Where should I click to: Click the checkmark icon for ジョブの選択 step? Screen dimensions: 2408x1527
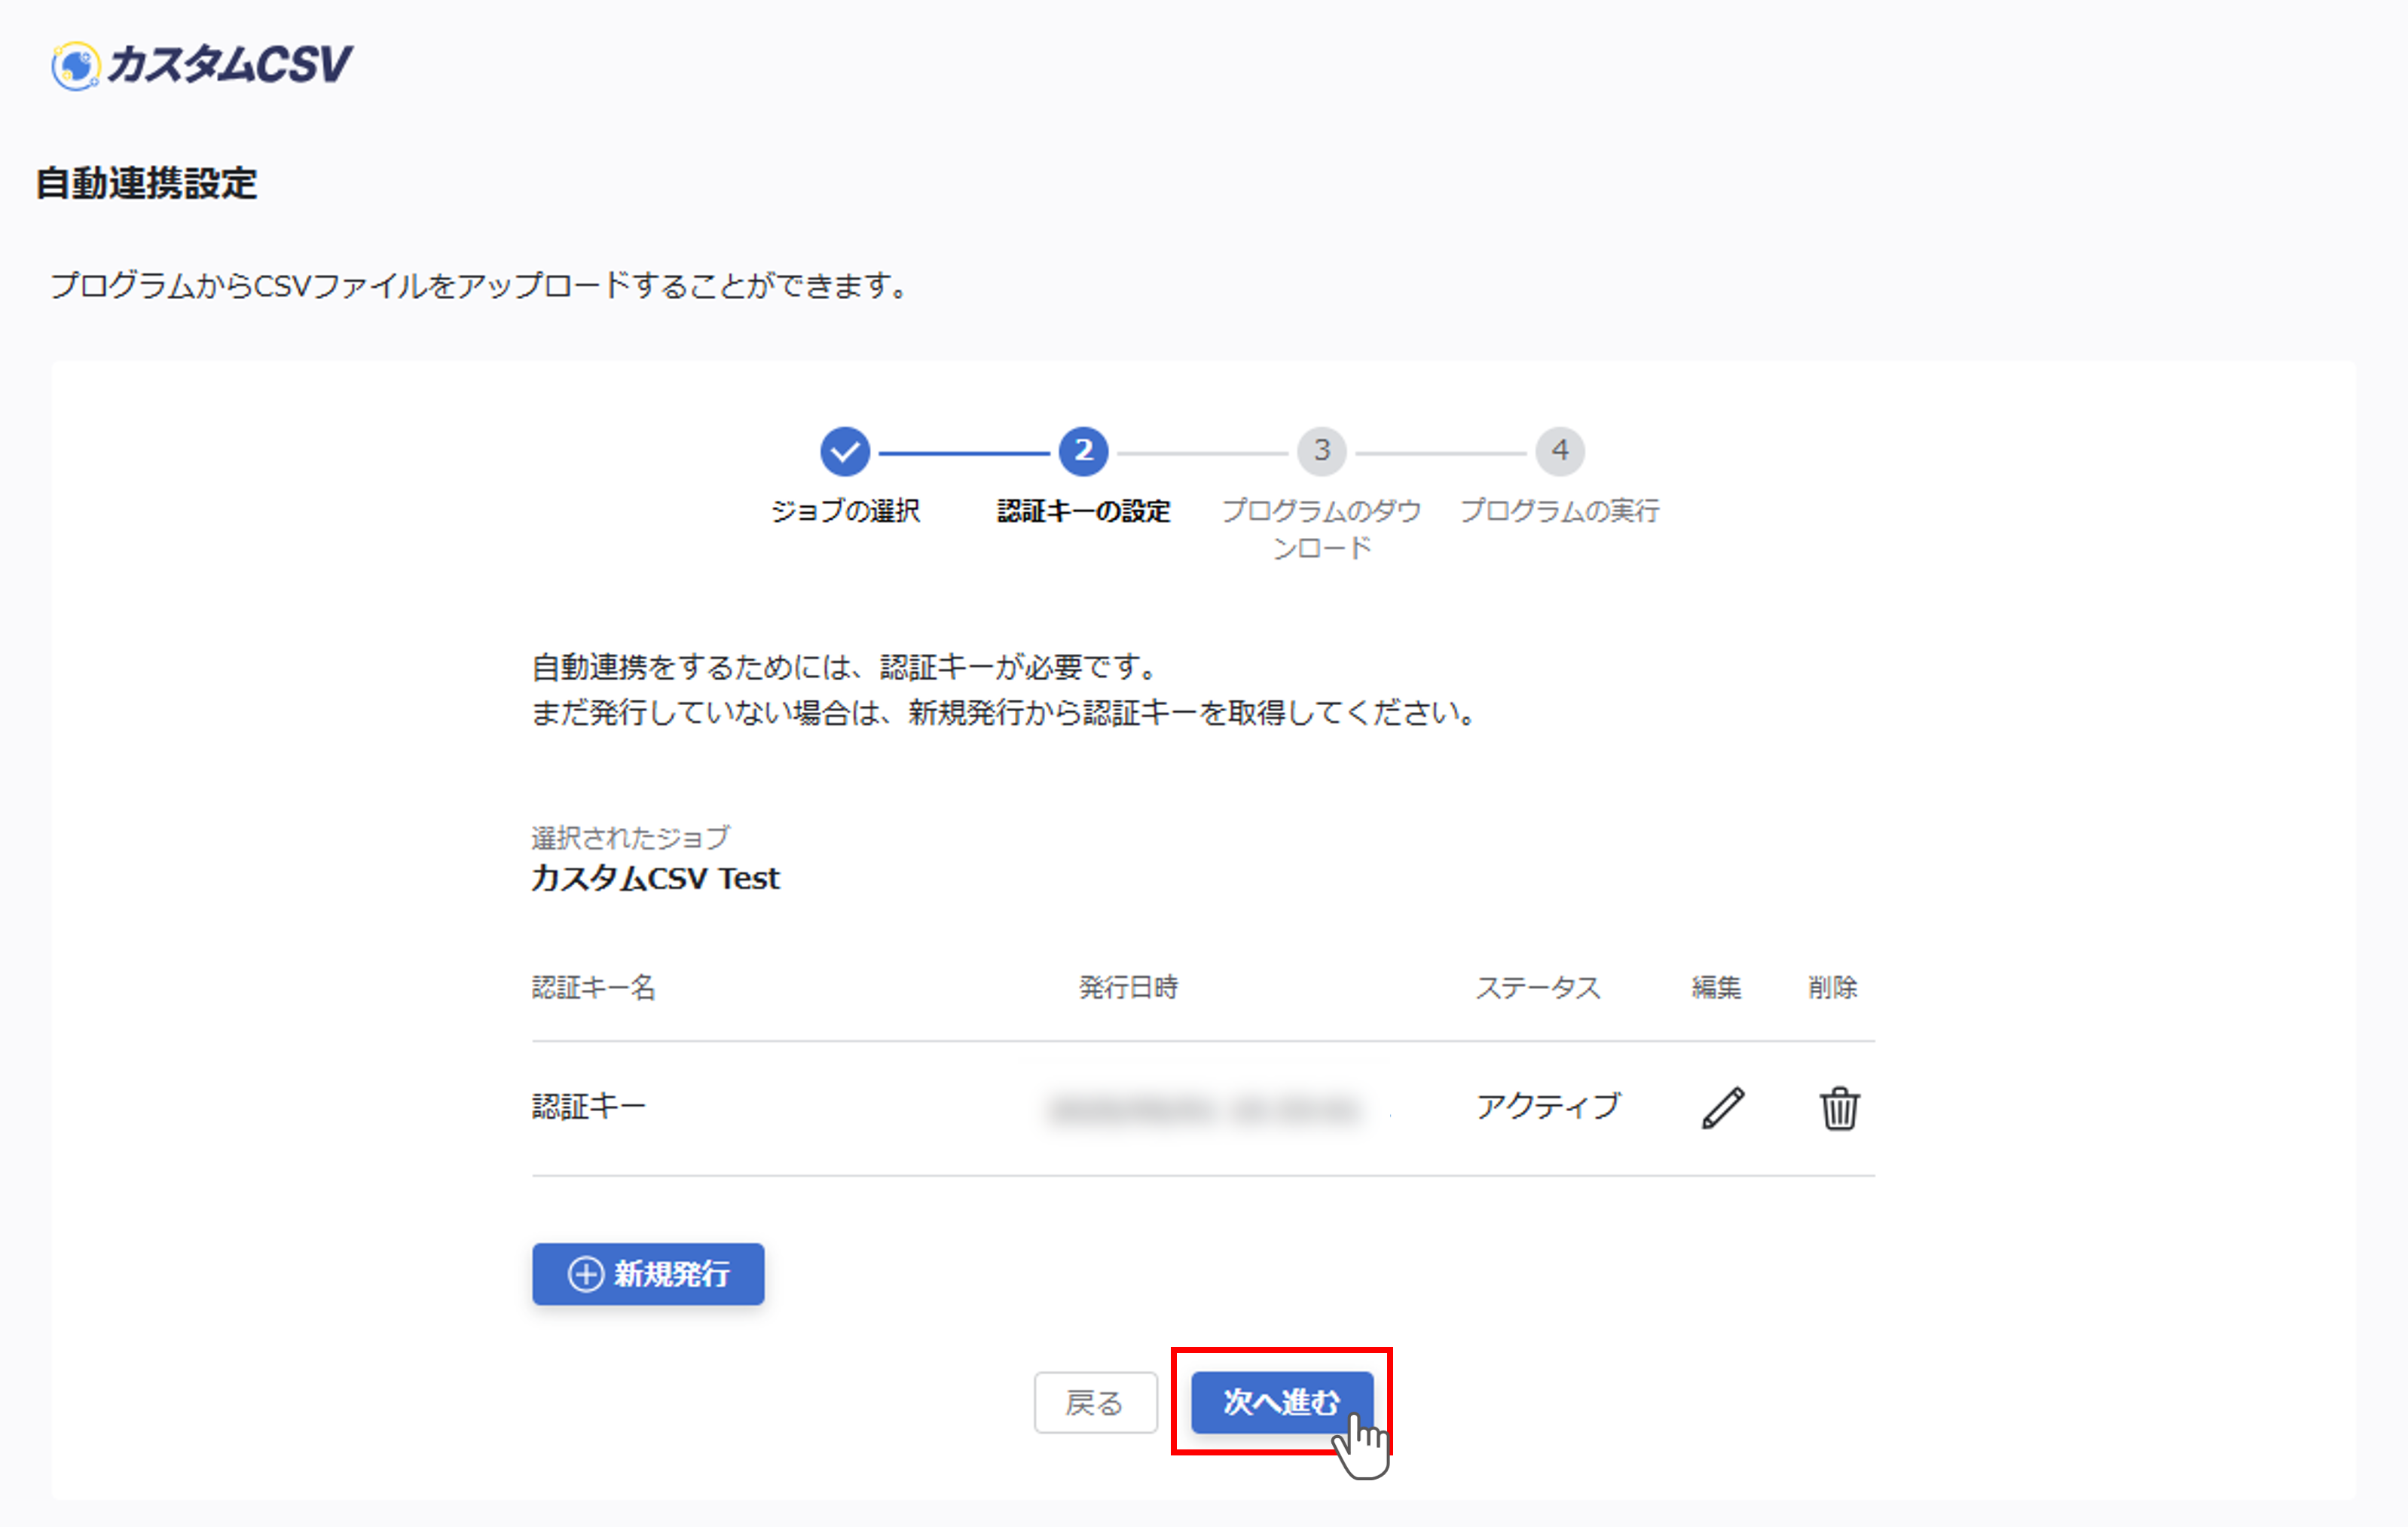point(845,451)
